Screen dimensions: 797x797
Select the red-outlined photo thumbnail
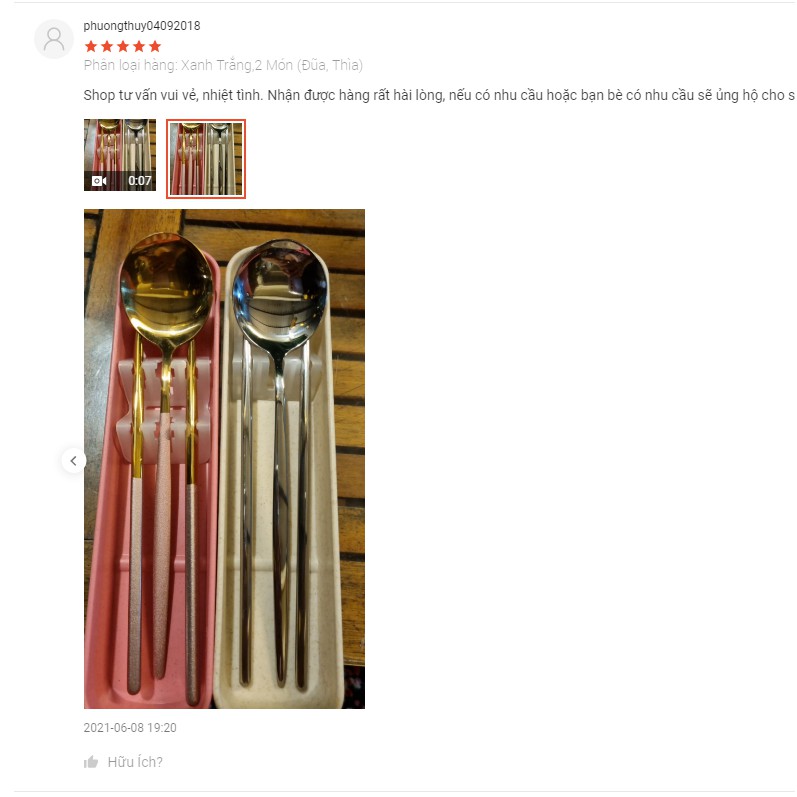click(206, 159)
